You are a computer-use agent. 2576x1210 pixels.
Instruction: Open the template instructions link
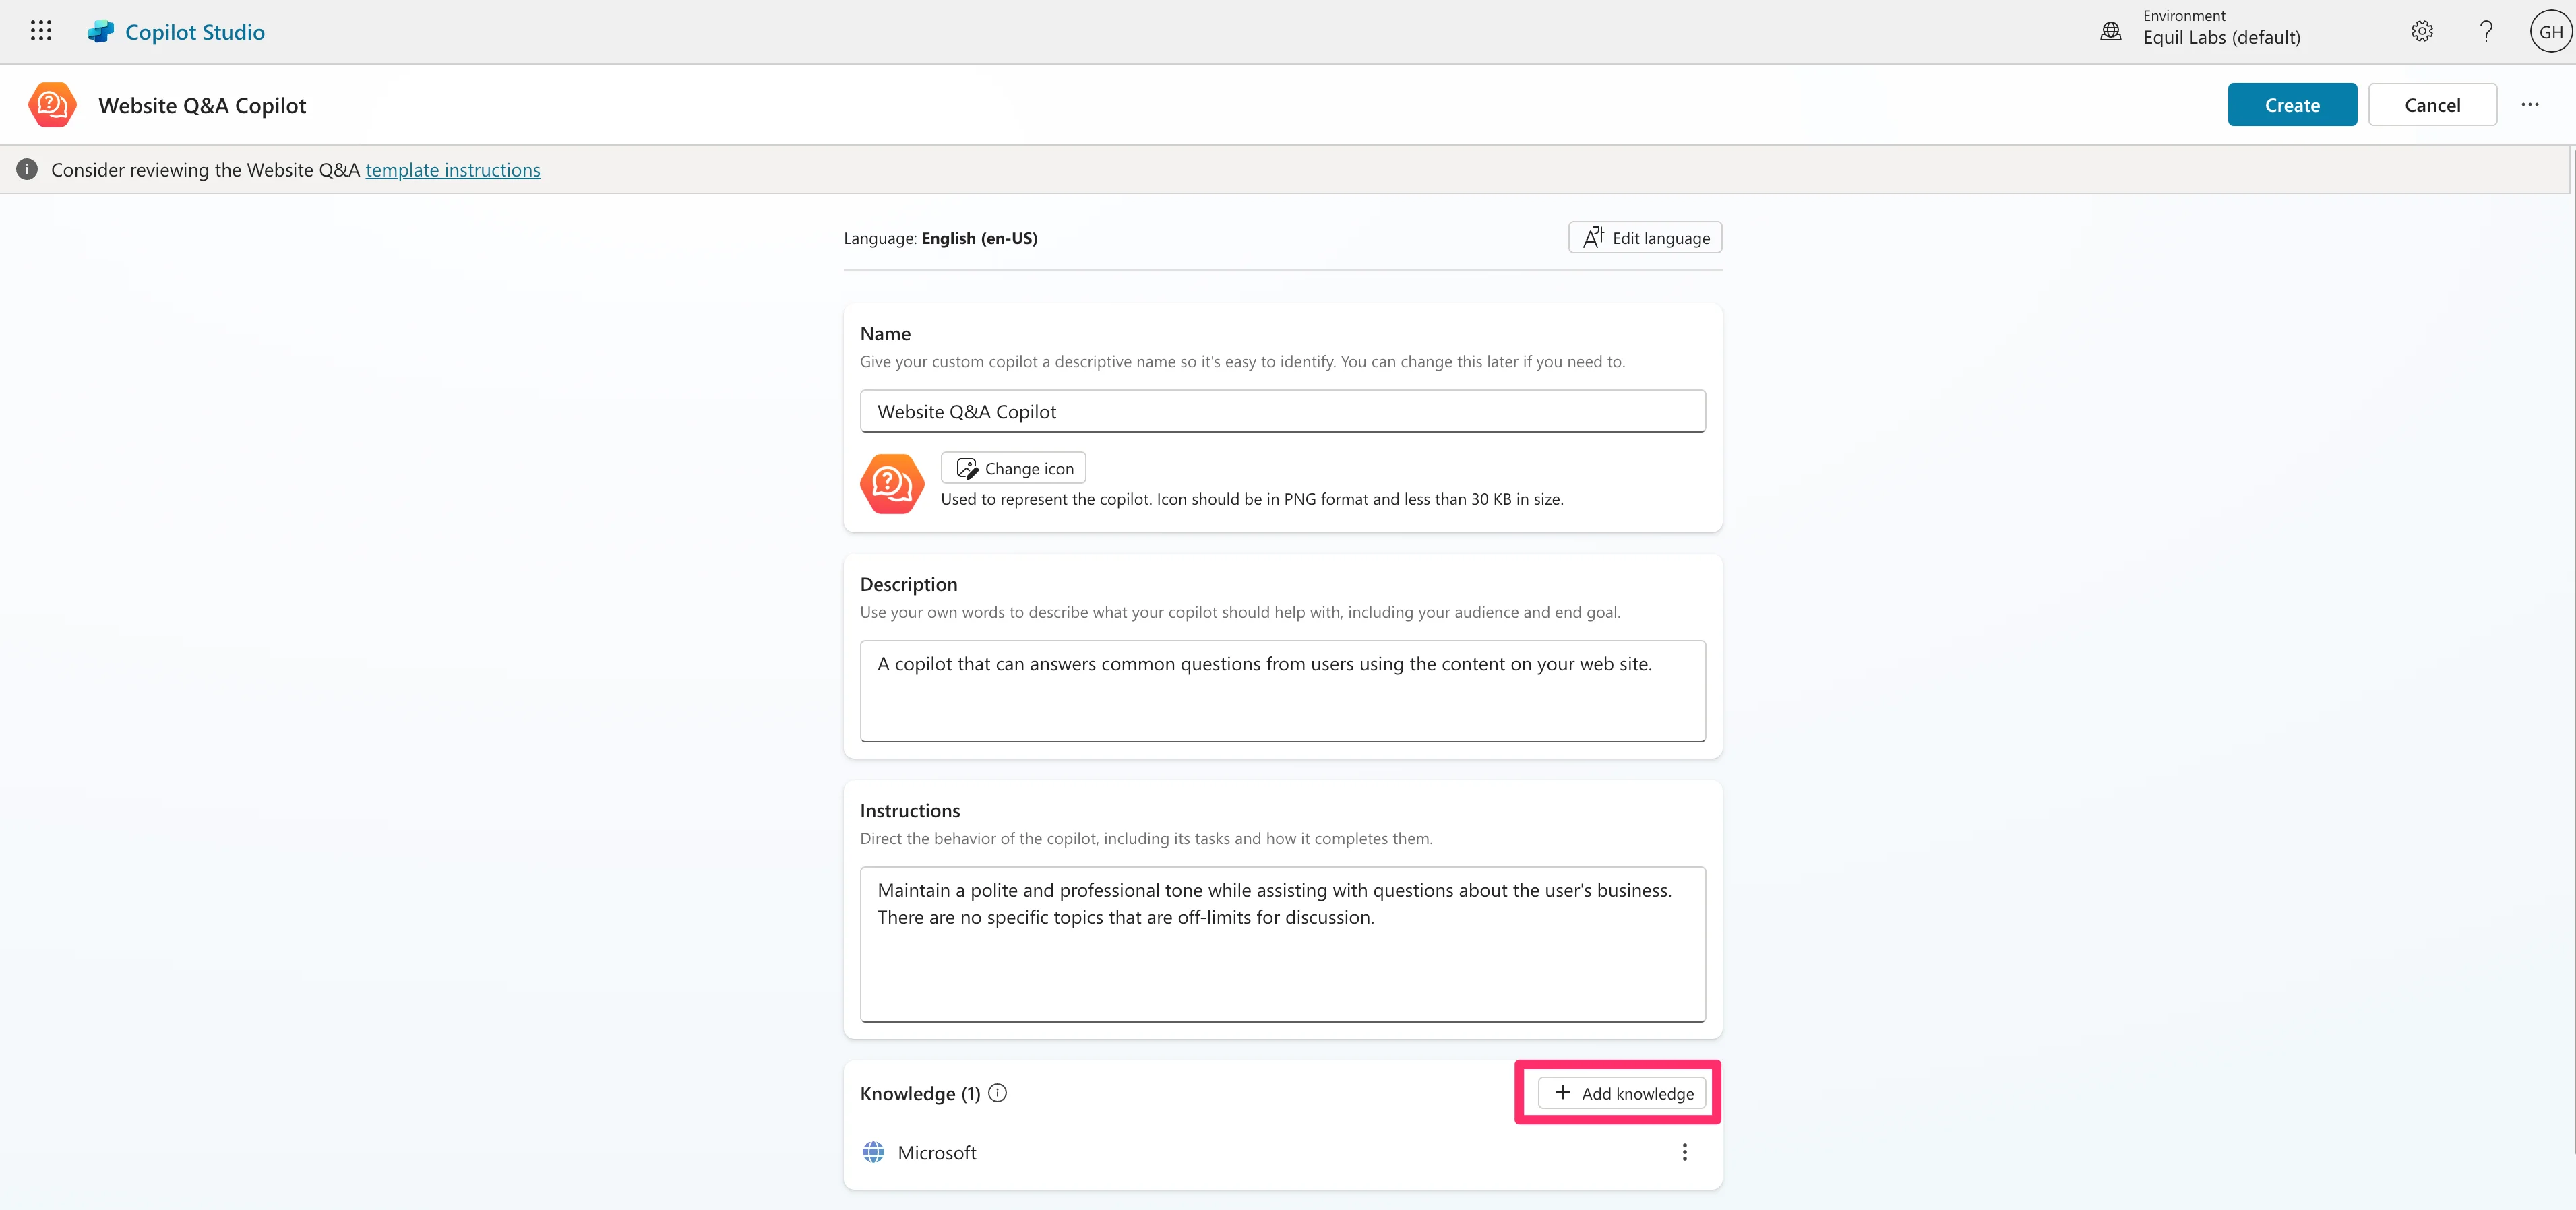point(452,170)
